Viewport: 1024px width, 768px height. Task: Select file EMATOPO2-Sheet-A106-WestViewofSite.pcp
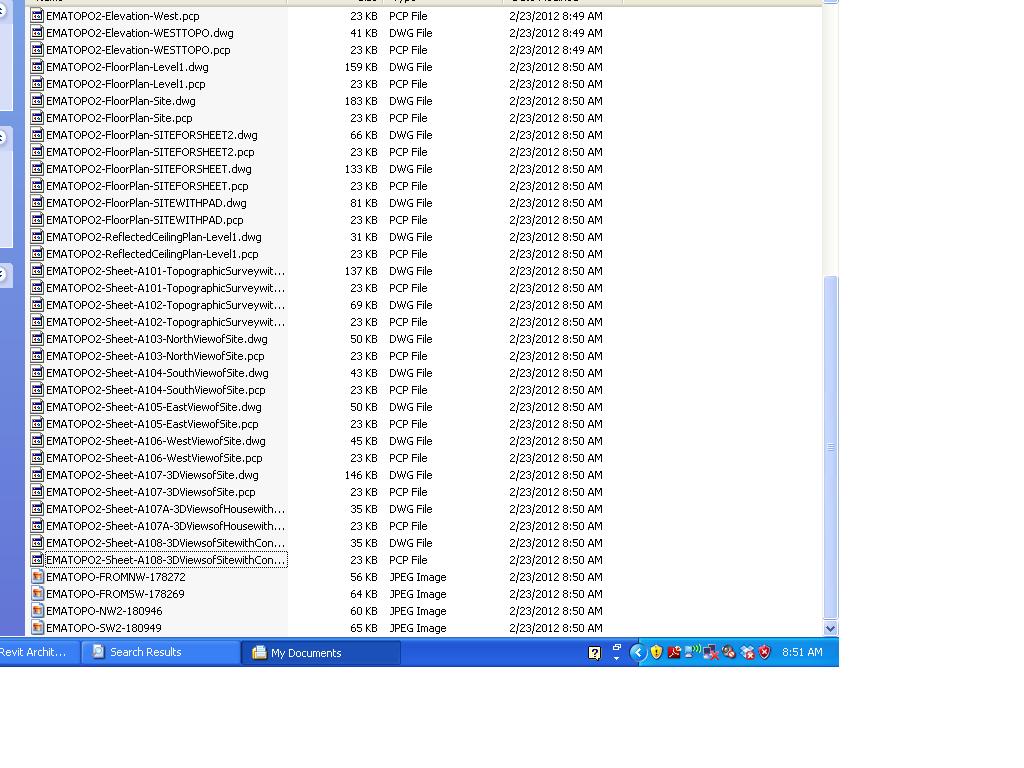pos(154,457)
